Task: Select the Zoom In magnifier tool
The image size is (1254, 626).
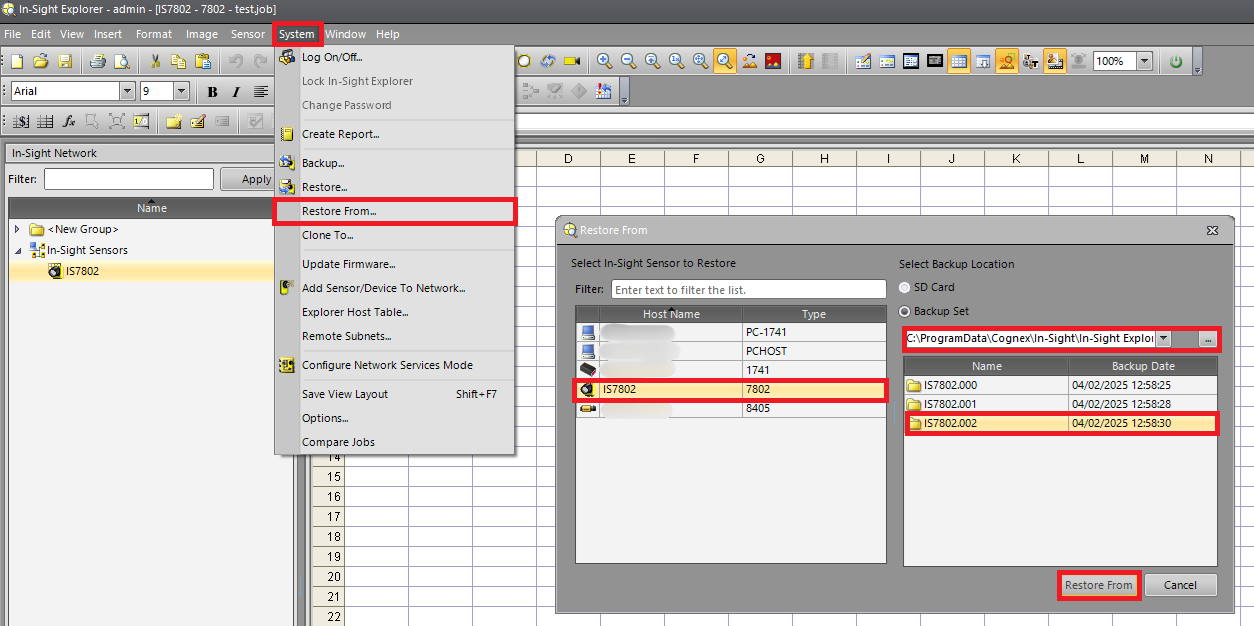Action: point(604,61)
